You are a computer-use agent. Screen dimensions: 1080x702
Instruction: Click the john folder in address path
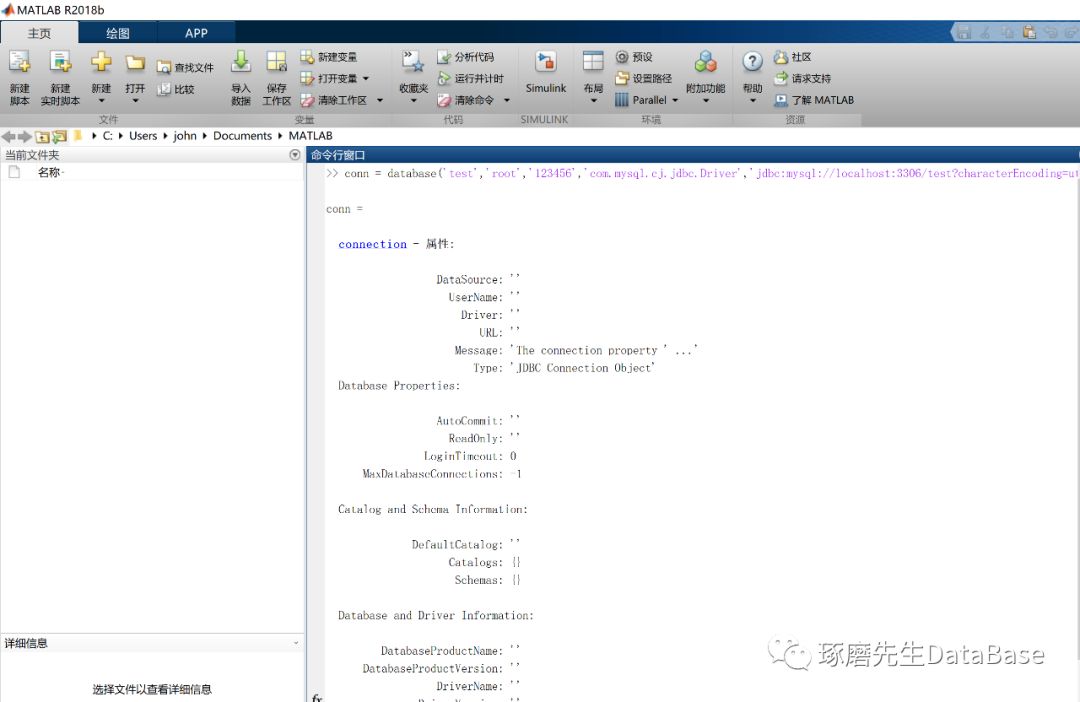point(185,136)
